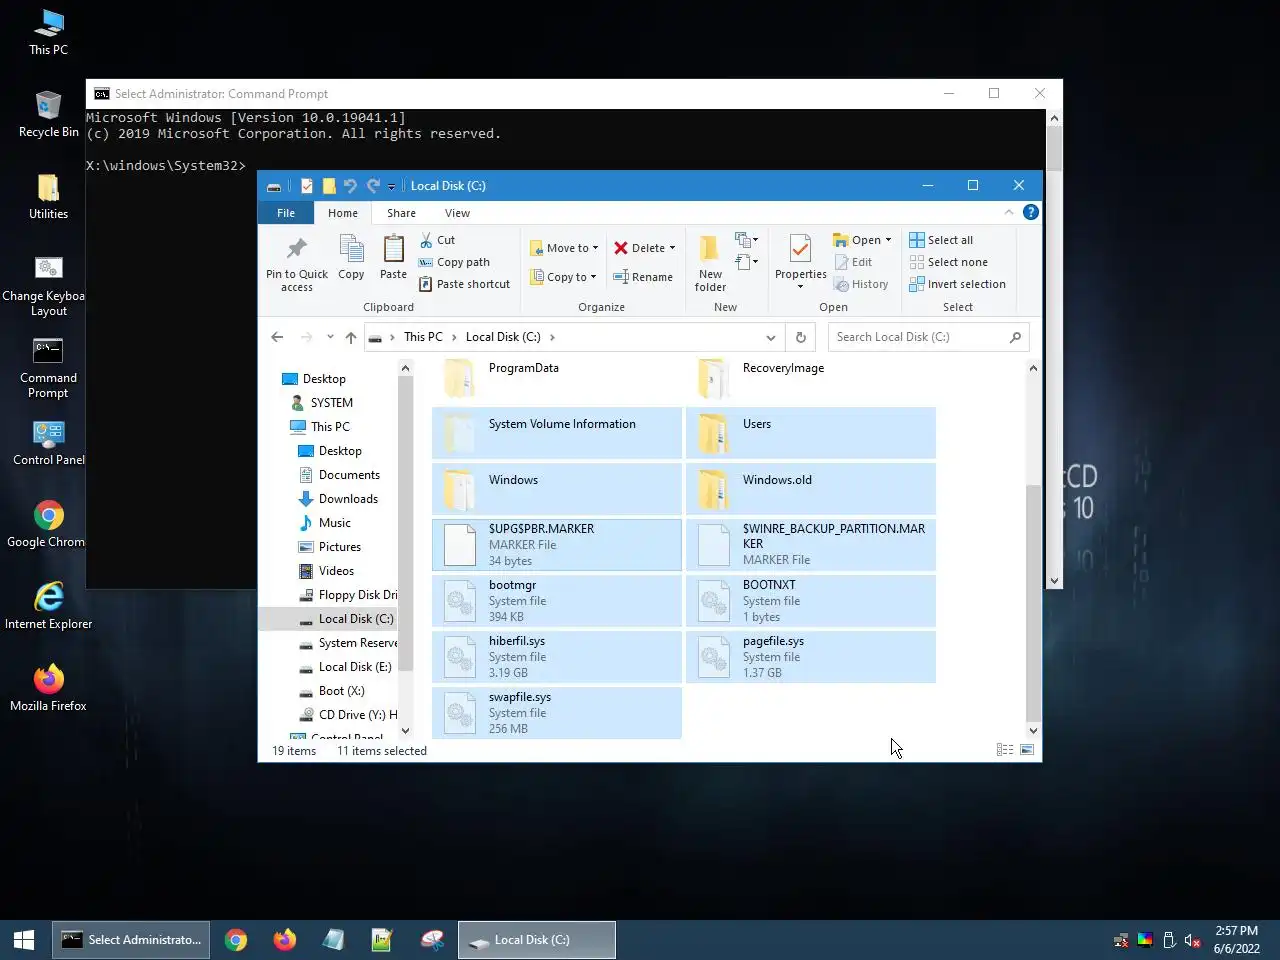1280x960 pixels.
Task: Click Select all in the ribbon
Action: [x=941, y=240]
